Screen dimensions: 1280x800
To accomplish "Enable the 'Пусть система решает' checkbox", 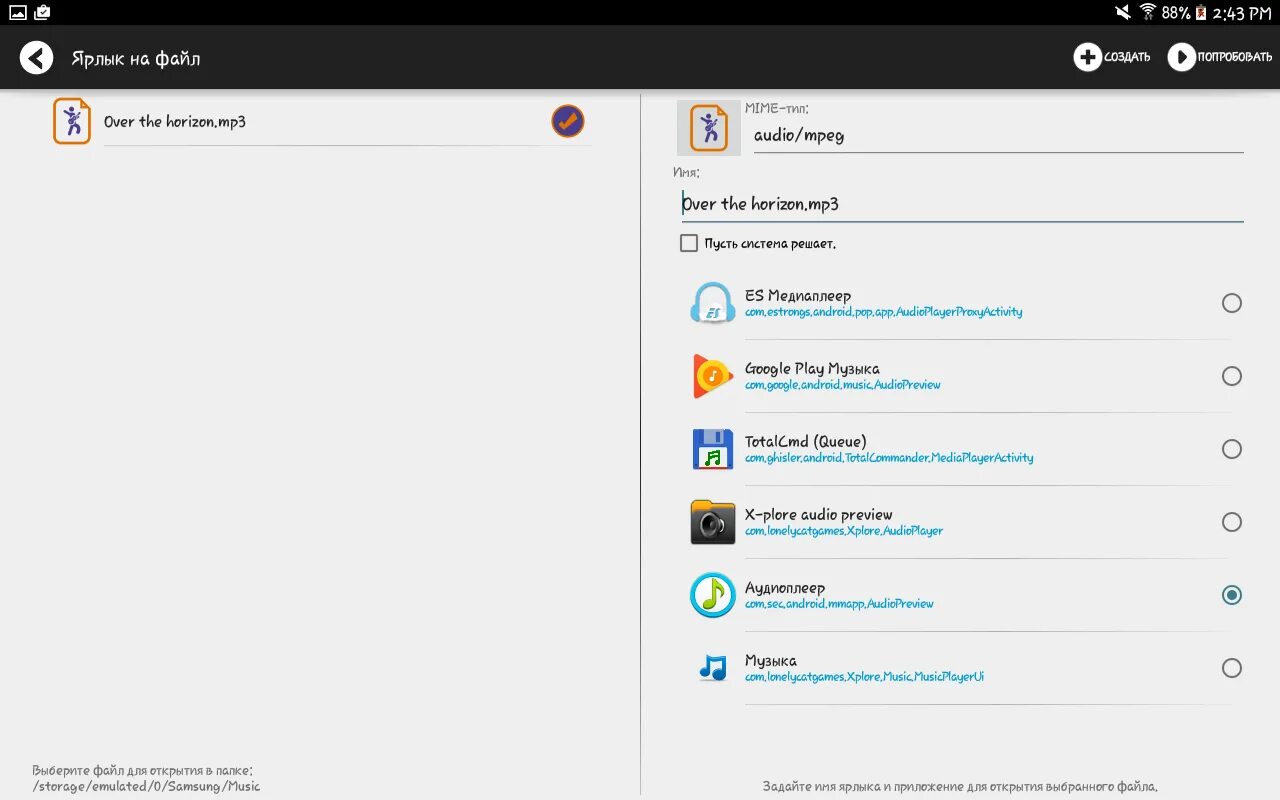I will [x=689, y=243].
